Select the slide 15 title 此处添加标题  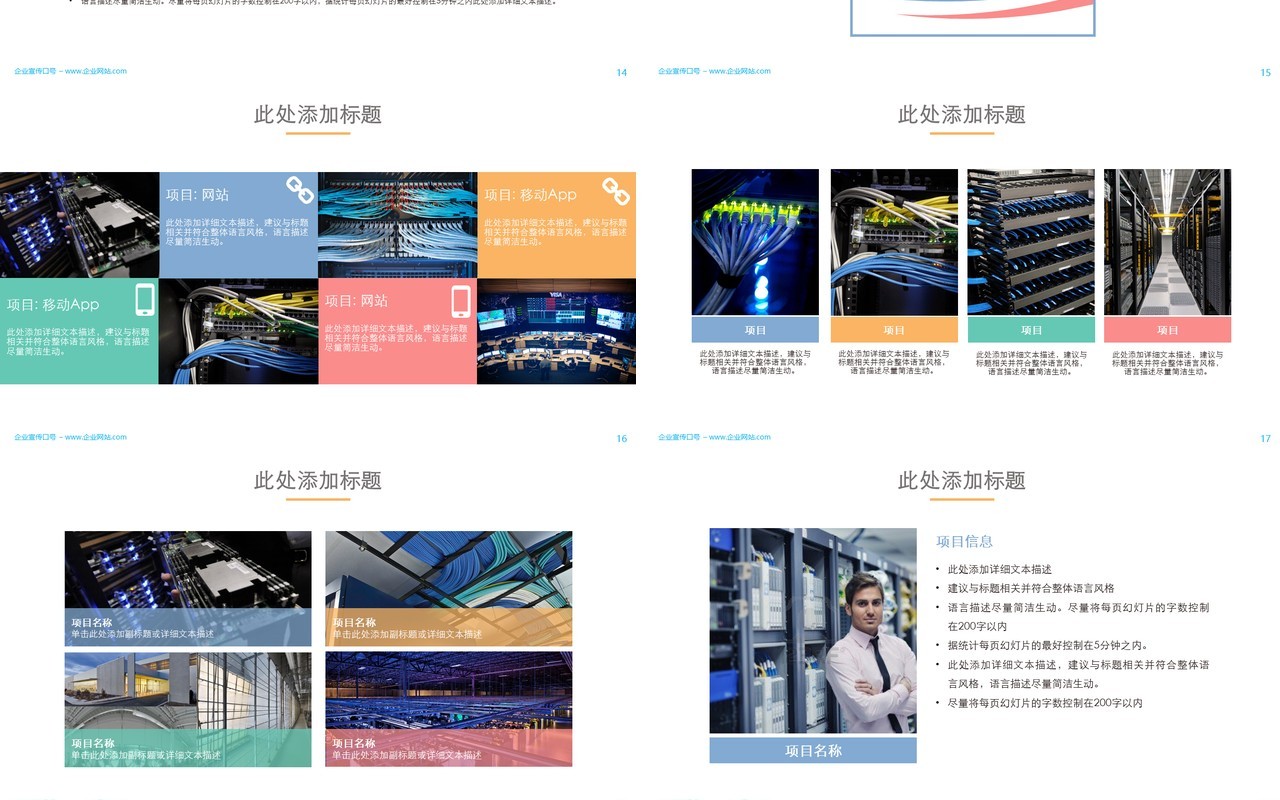coord(962,114)
